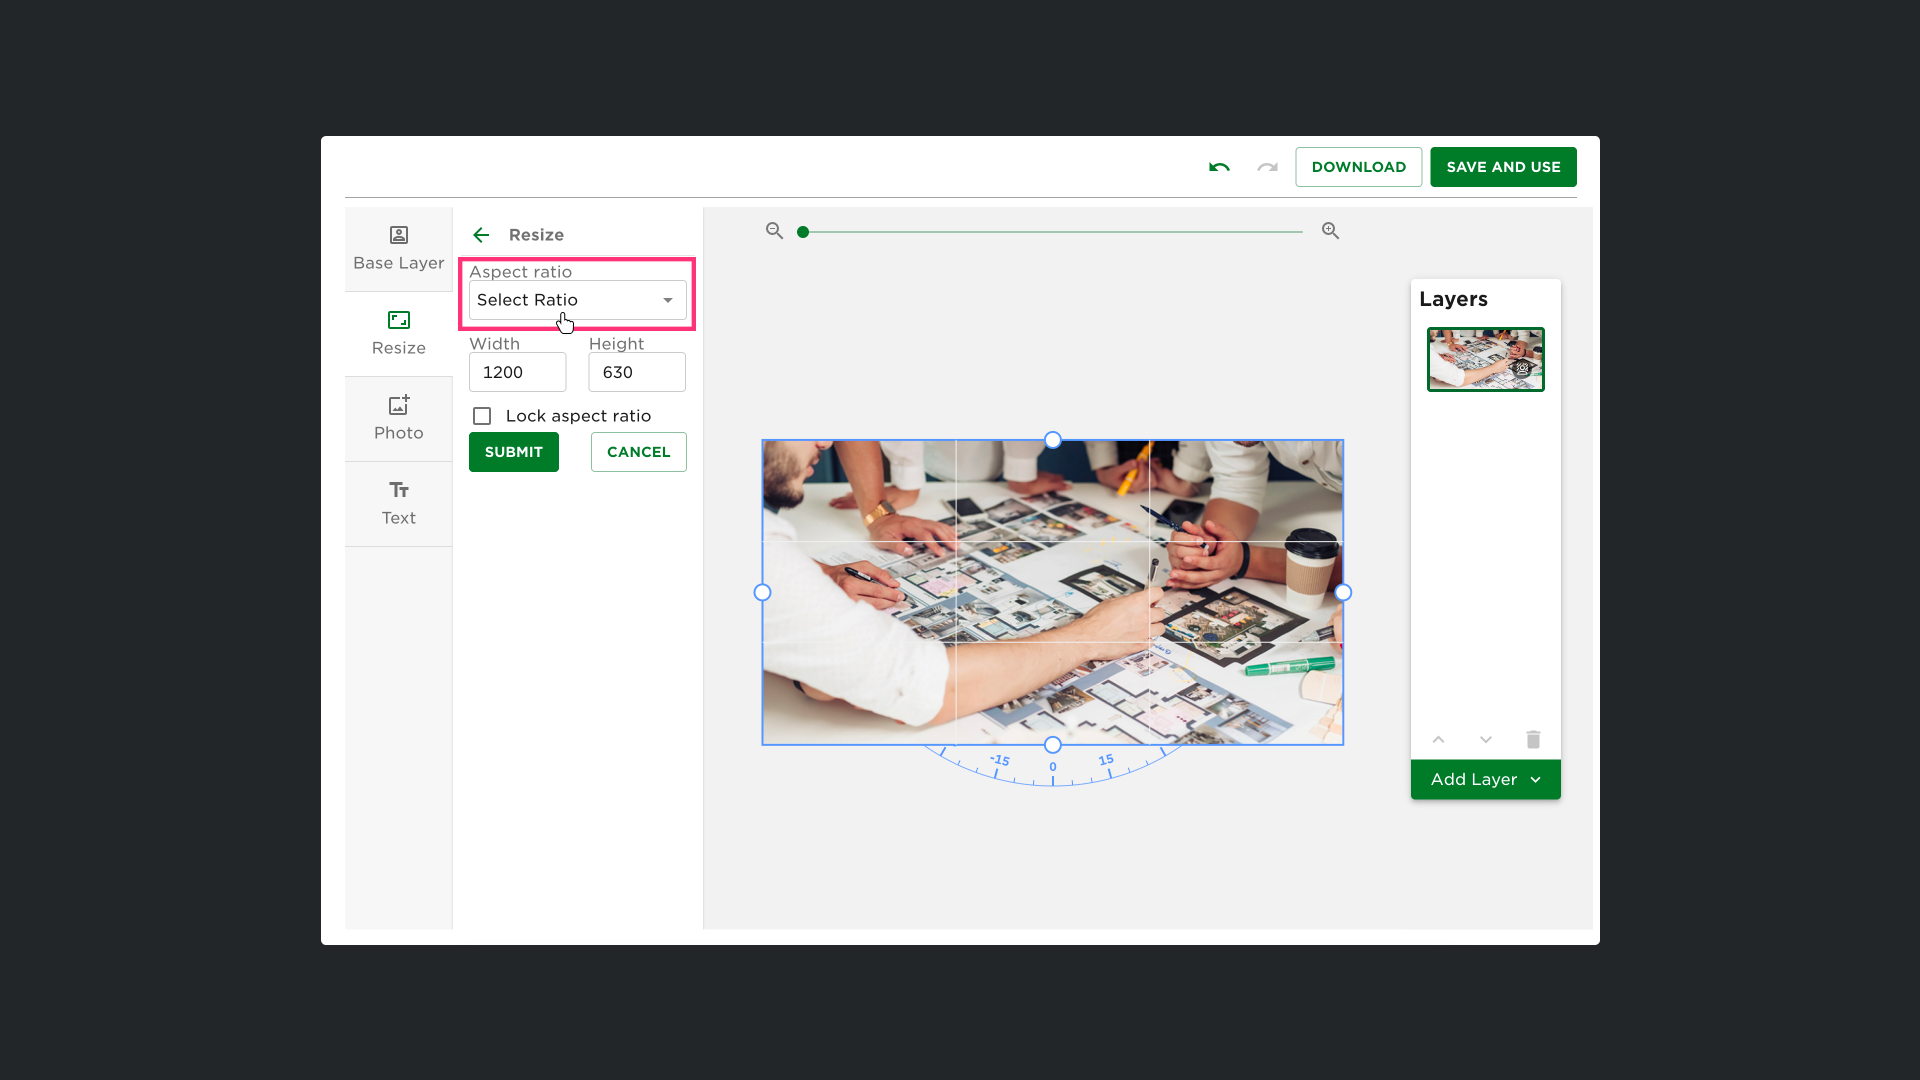1920x1080 pixels.
Task: Open the Select Ratio dropdown
Action: click(577, 300)
